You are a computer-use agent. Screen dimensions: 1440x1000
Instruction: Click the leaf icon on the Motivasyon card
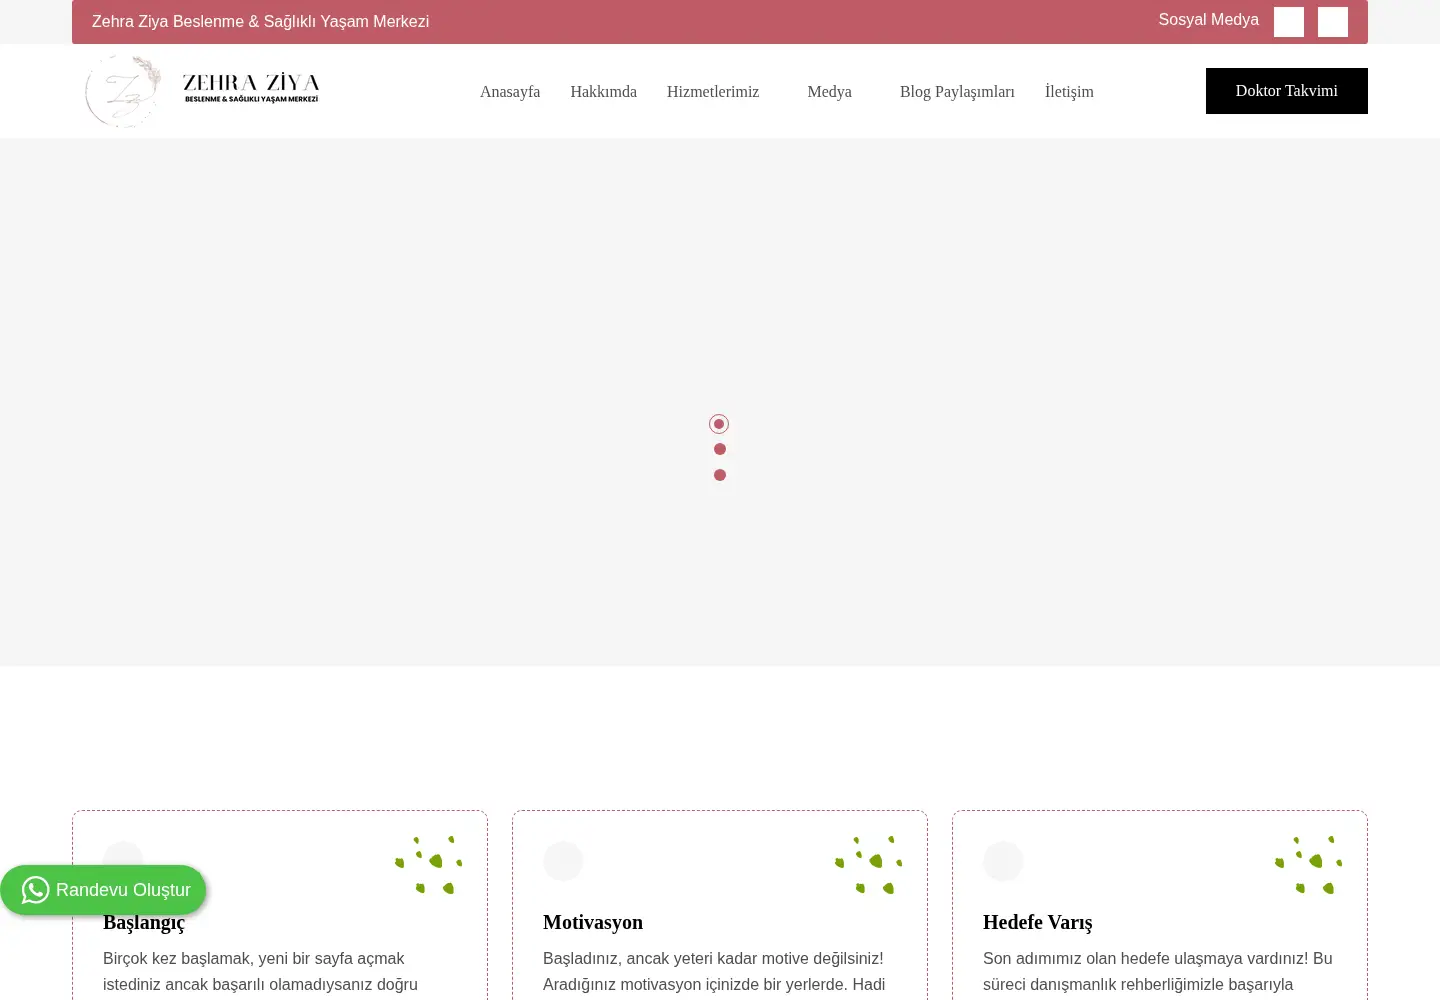click(x=868, y=865)
